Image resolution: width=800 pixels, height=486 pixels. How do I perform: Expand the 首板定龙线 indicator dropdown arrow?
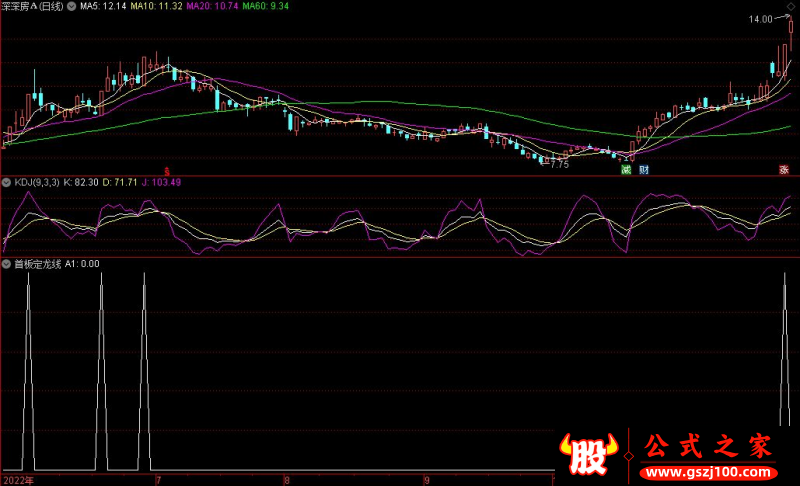click(x=6, y=265)
